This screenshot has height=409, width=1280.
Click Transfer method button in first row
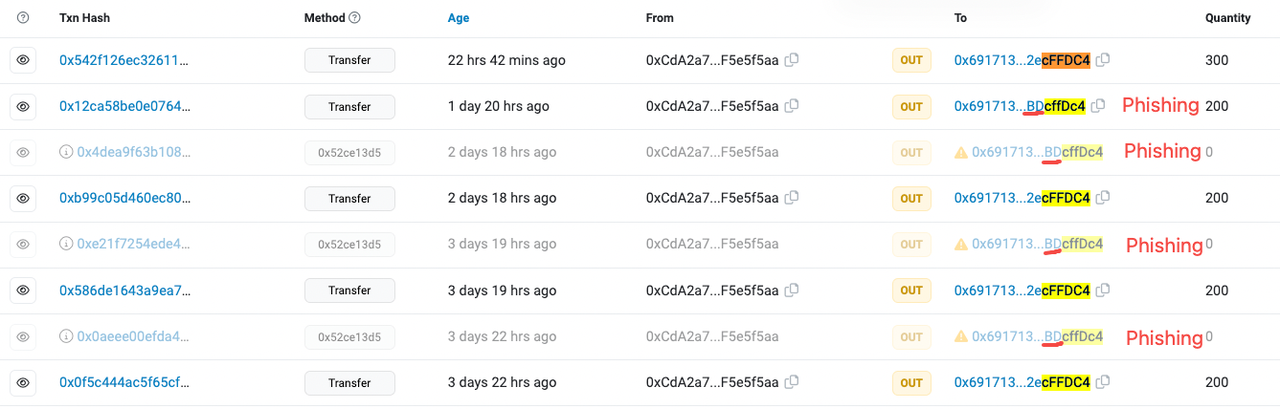[349, 60]
